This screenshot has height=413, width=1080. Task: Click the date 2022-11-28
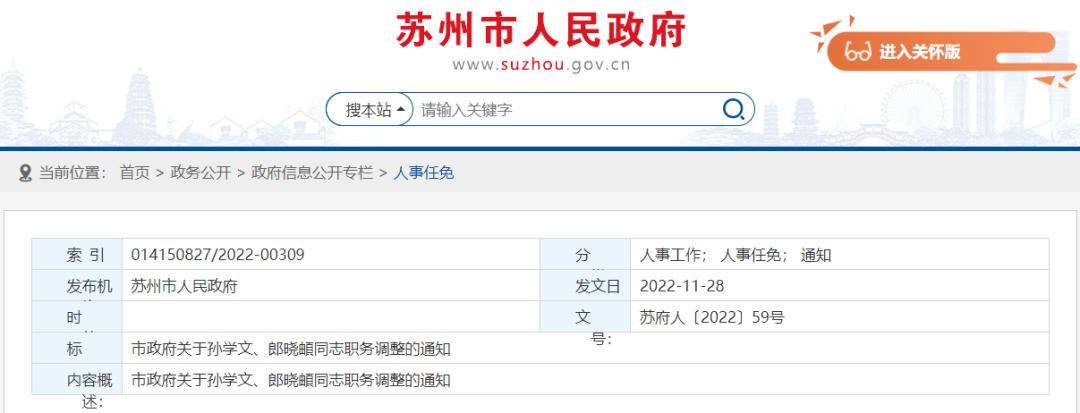point(682,286)
